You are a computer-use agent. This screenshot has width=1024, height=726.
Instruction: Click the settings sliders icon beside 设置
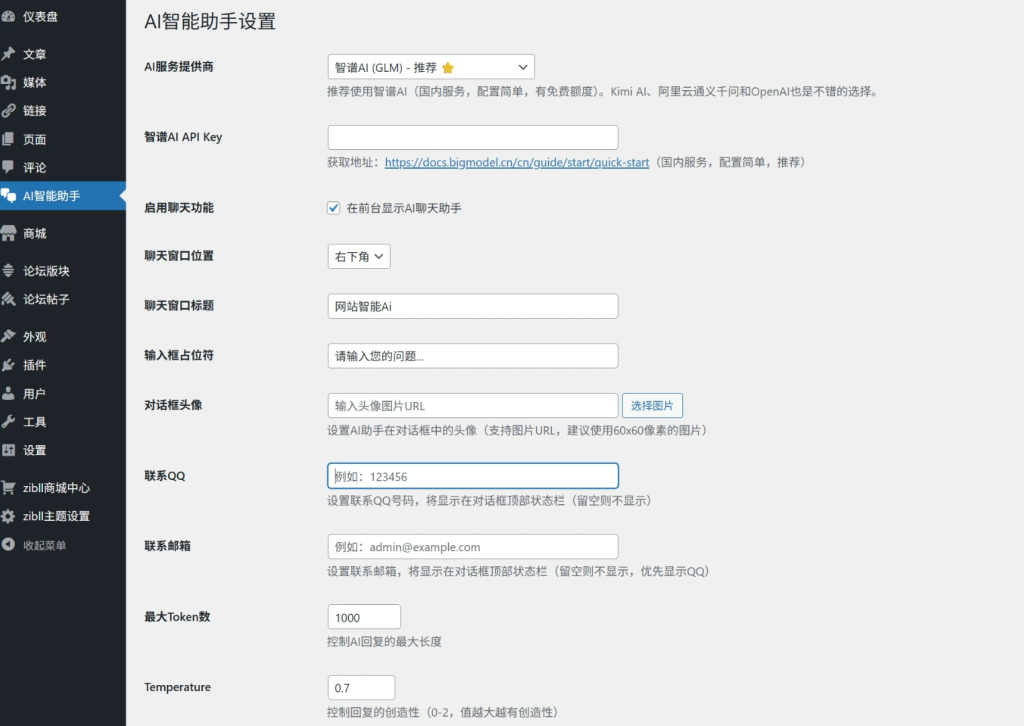pyautogui.click(x=8, y=450)
